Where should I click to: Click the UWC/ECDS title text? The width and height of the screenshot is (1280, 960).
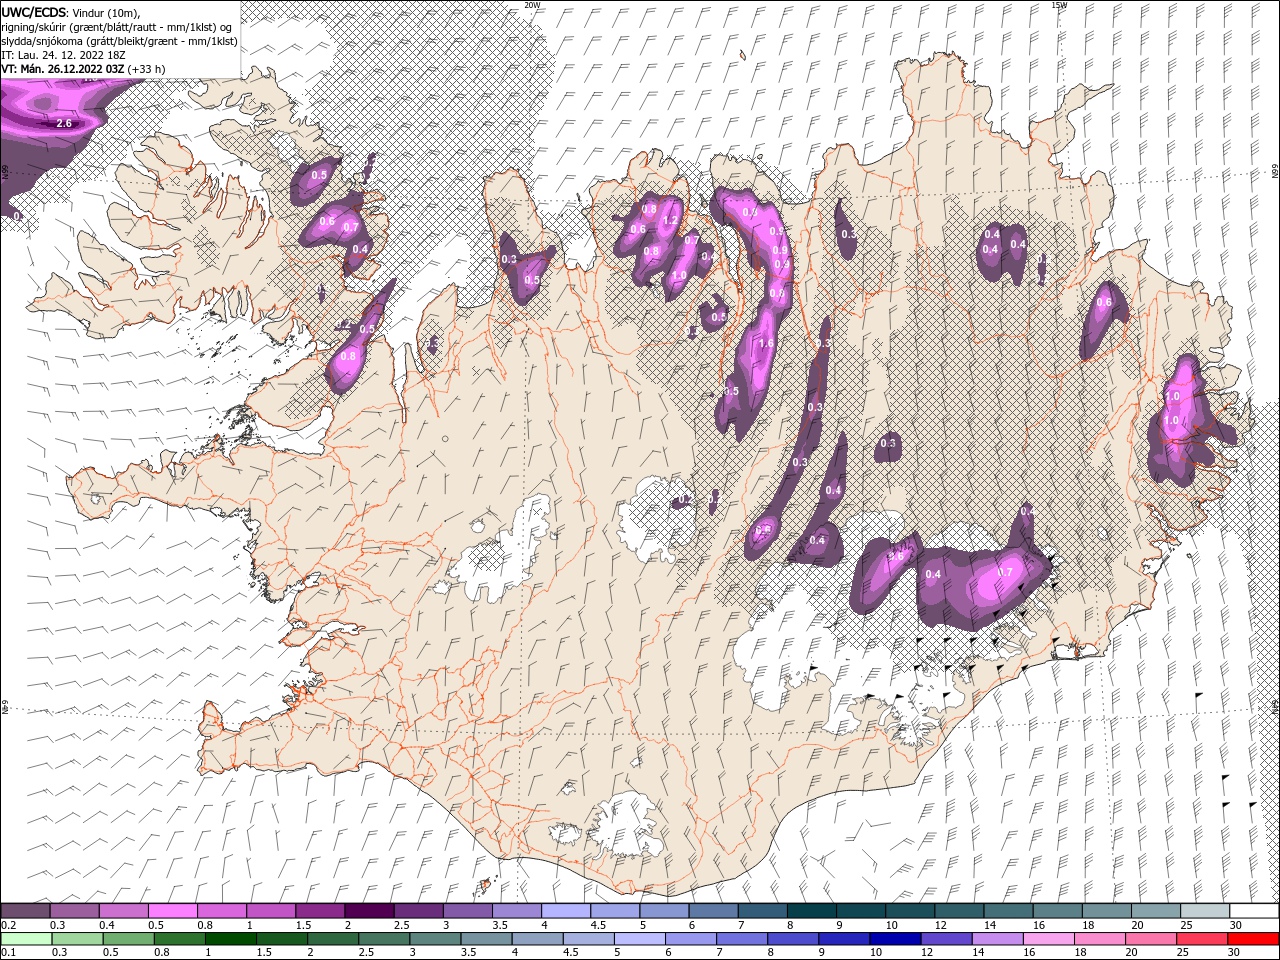tap(34, 11)
